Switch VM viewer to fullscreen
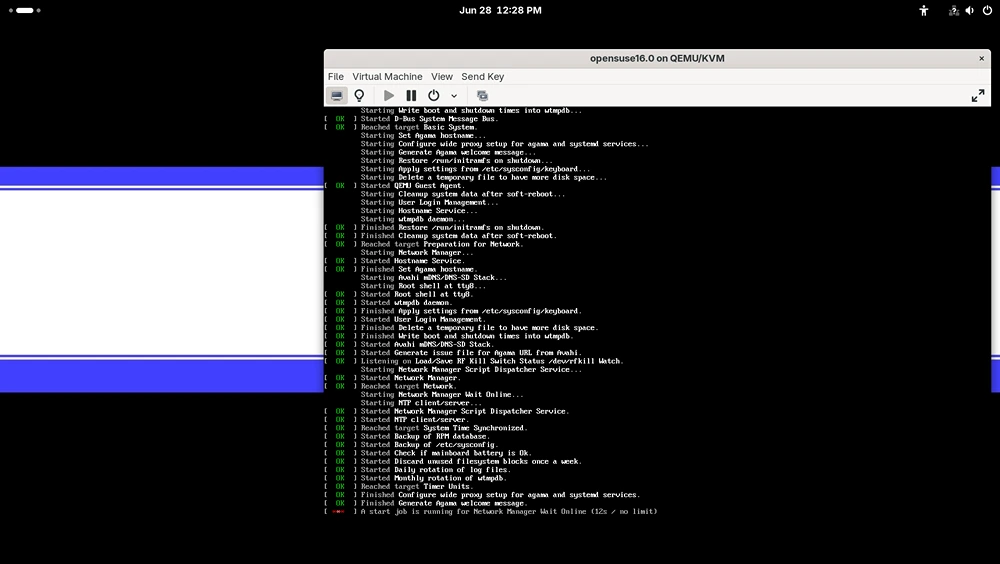Image resolution: width=1000 pixels, height=564 pixels. [x=978, y=96]
